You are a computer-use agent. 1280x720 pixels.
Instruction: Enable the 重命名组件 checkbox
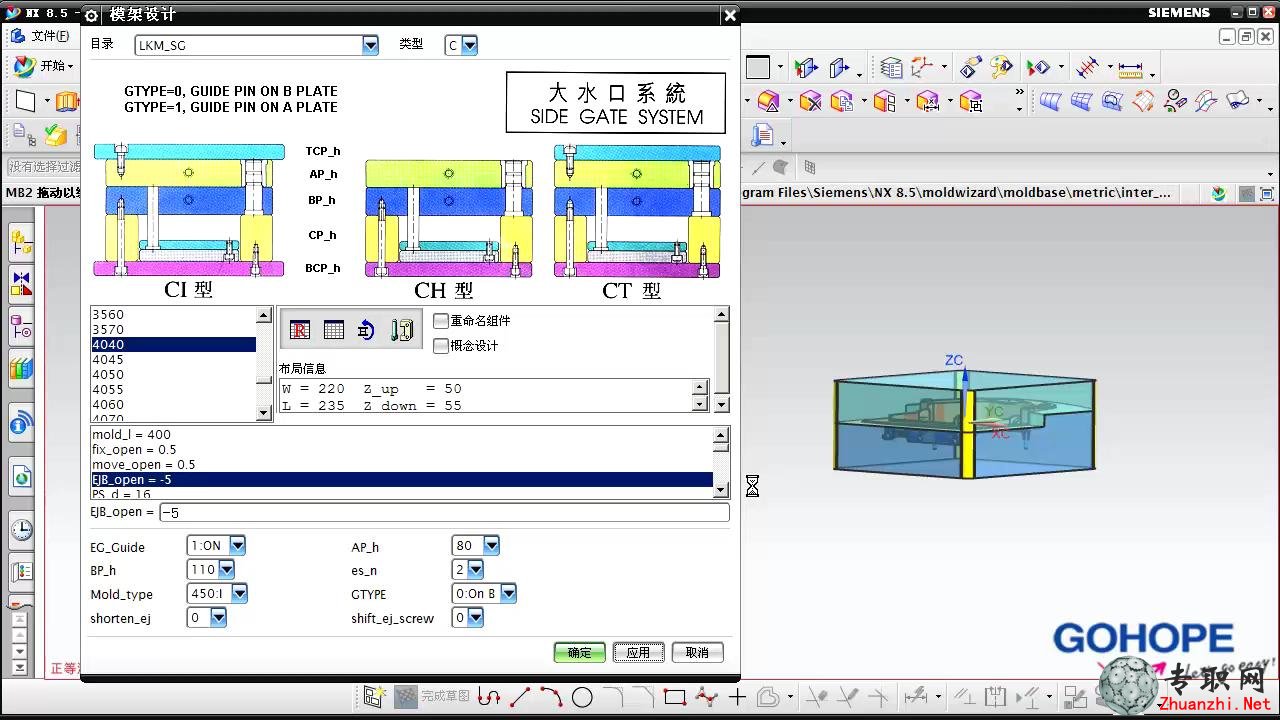click(x=441, y=321)
